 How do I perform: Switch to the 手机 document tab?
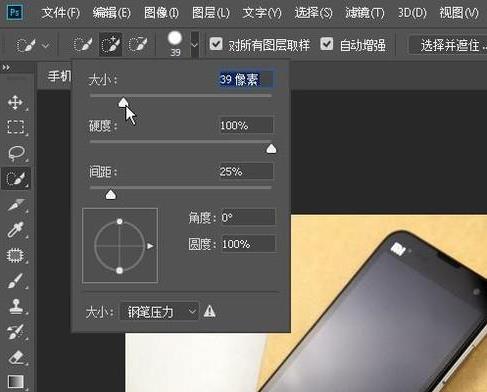tap(59, 77)
